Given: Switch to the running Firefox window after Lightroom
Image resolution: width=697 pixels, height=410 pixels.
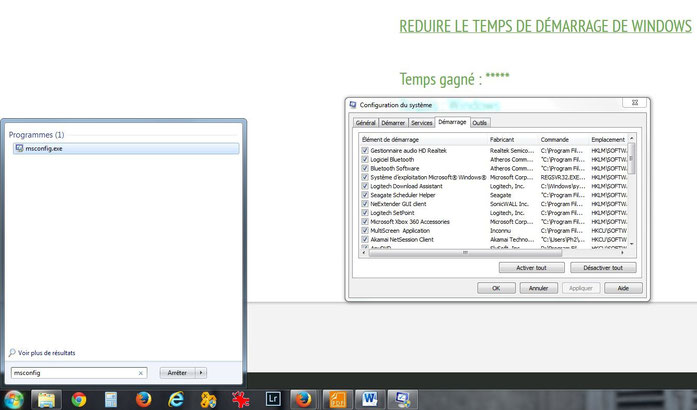Looking at the screenshot, I should point(304,399).
